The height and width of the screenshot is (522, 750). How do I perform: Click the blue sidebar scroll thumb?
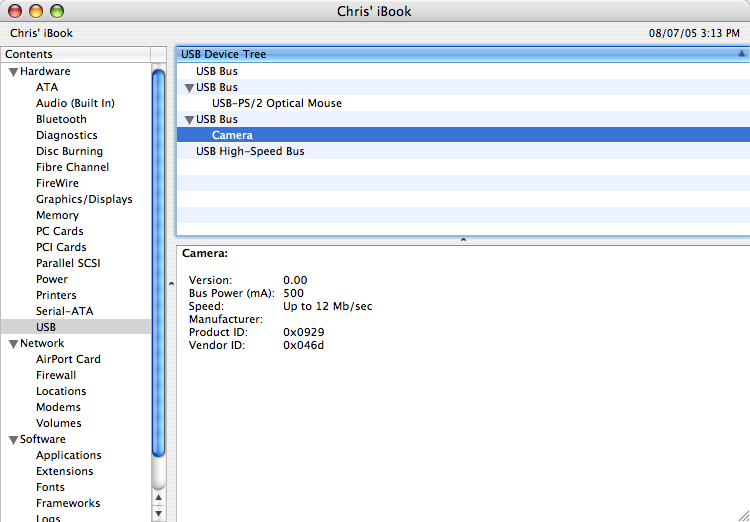(158, 263)
